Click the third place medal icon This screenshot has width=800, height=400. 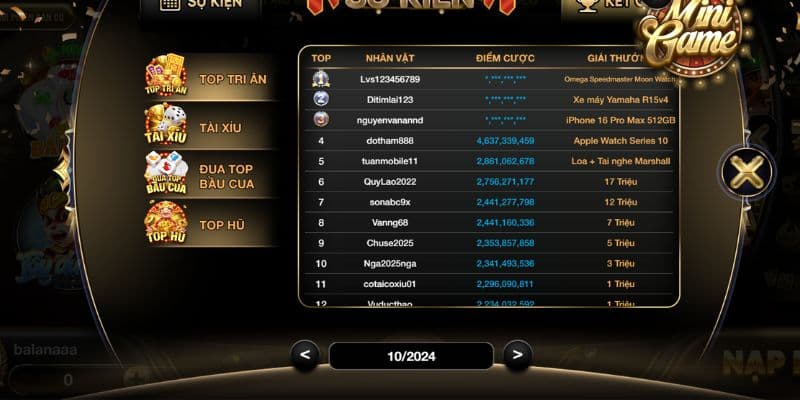point(321,119)
